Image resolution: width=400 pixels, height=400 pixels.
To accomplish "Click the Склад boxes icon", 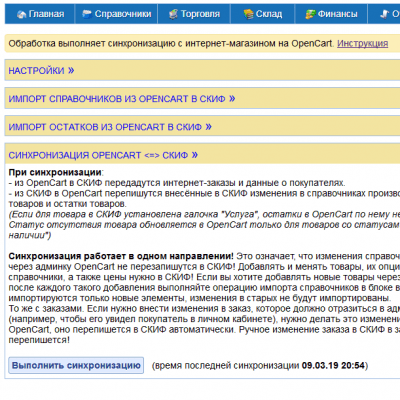I will click(248, 14).
